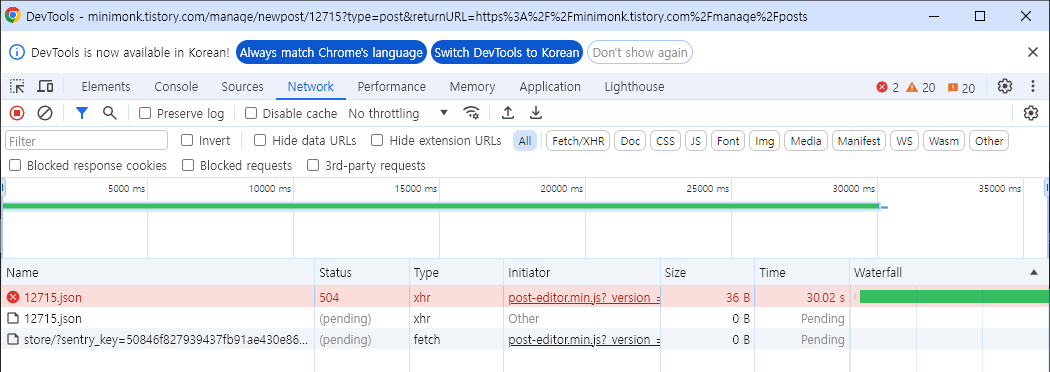Filter by Font requests
The width and height of the screenshot is (1050, 372).
(728, 141)
